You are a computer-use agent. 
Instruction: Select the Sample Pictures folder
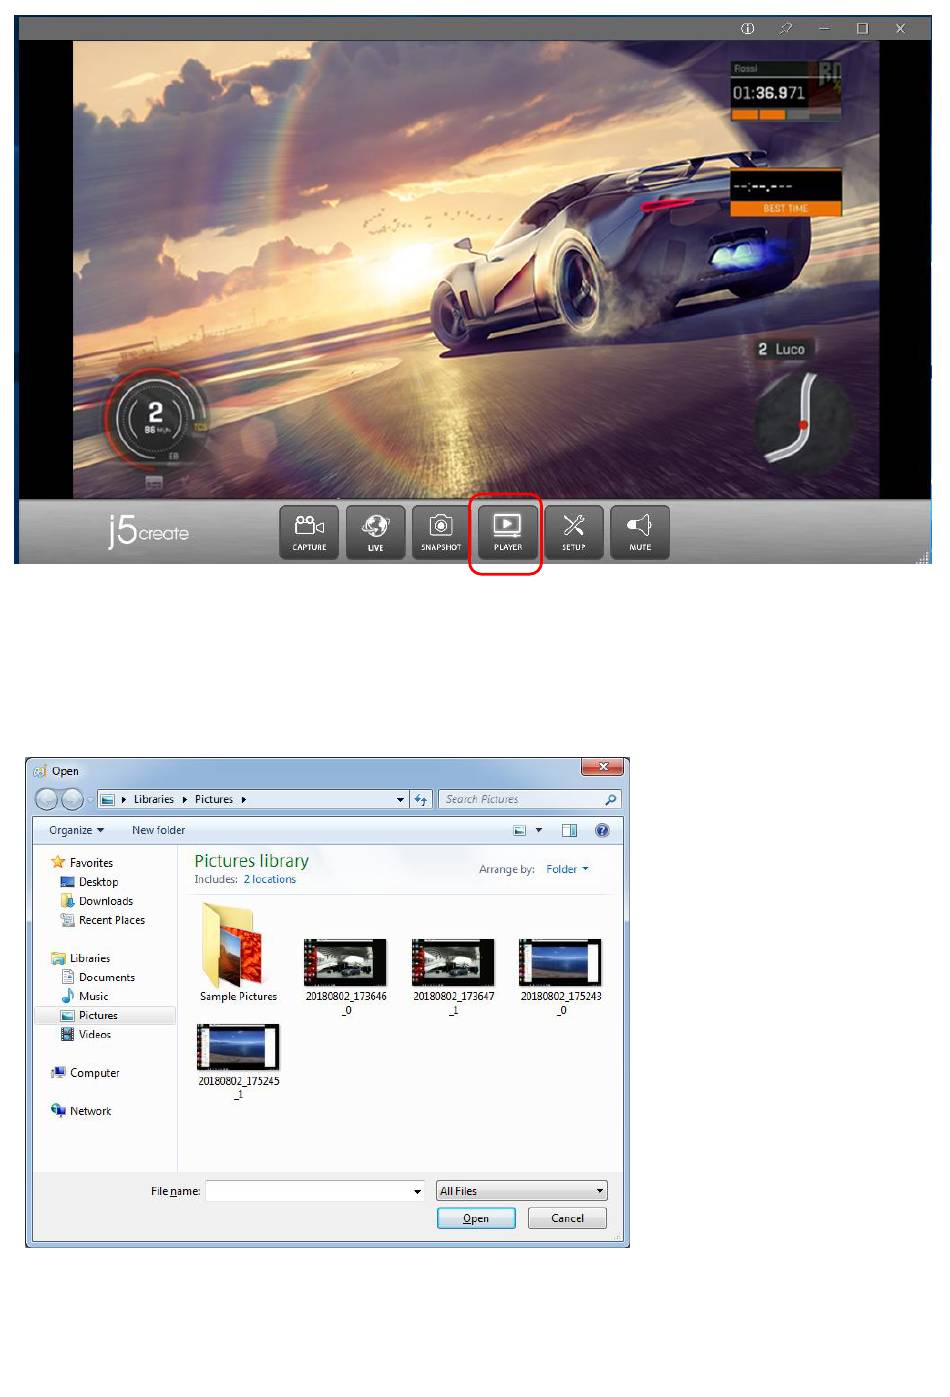pyautogui.click(x=238, y=953)
